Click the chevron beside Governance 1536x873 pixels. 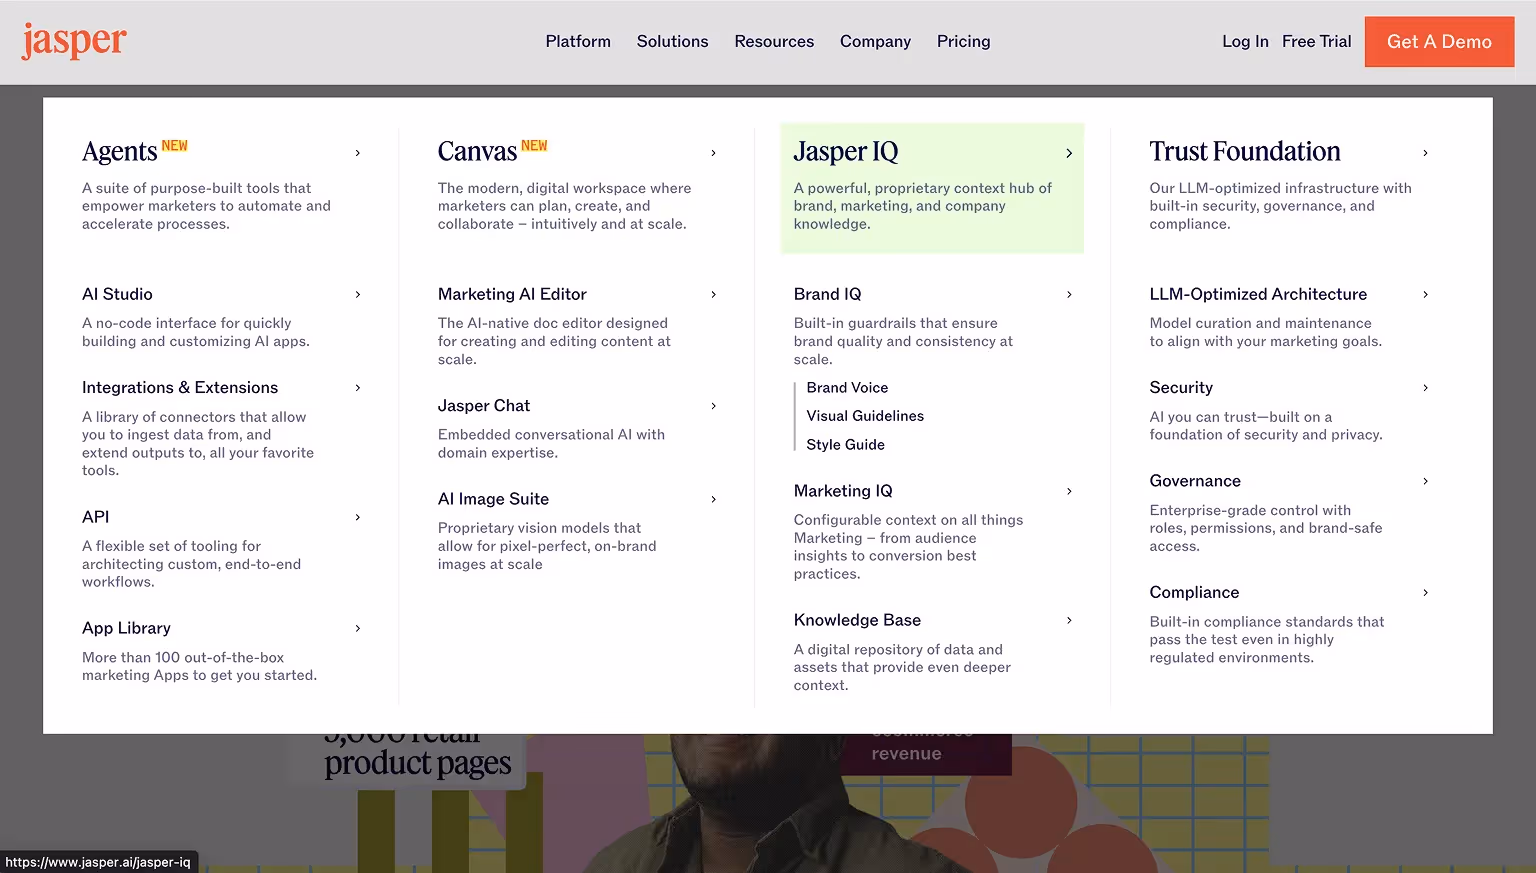pyautogui.click(x=1425, y=481)
